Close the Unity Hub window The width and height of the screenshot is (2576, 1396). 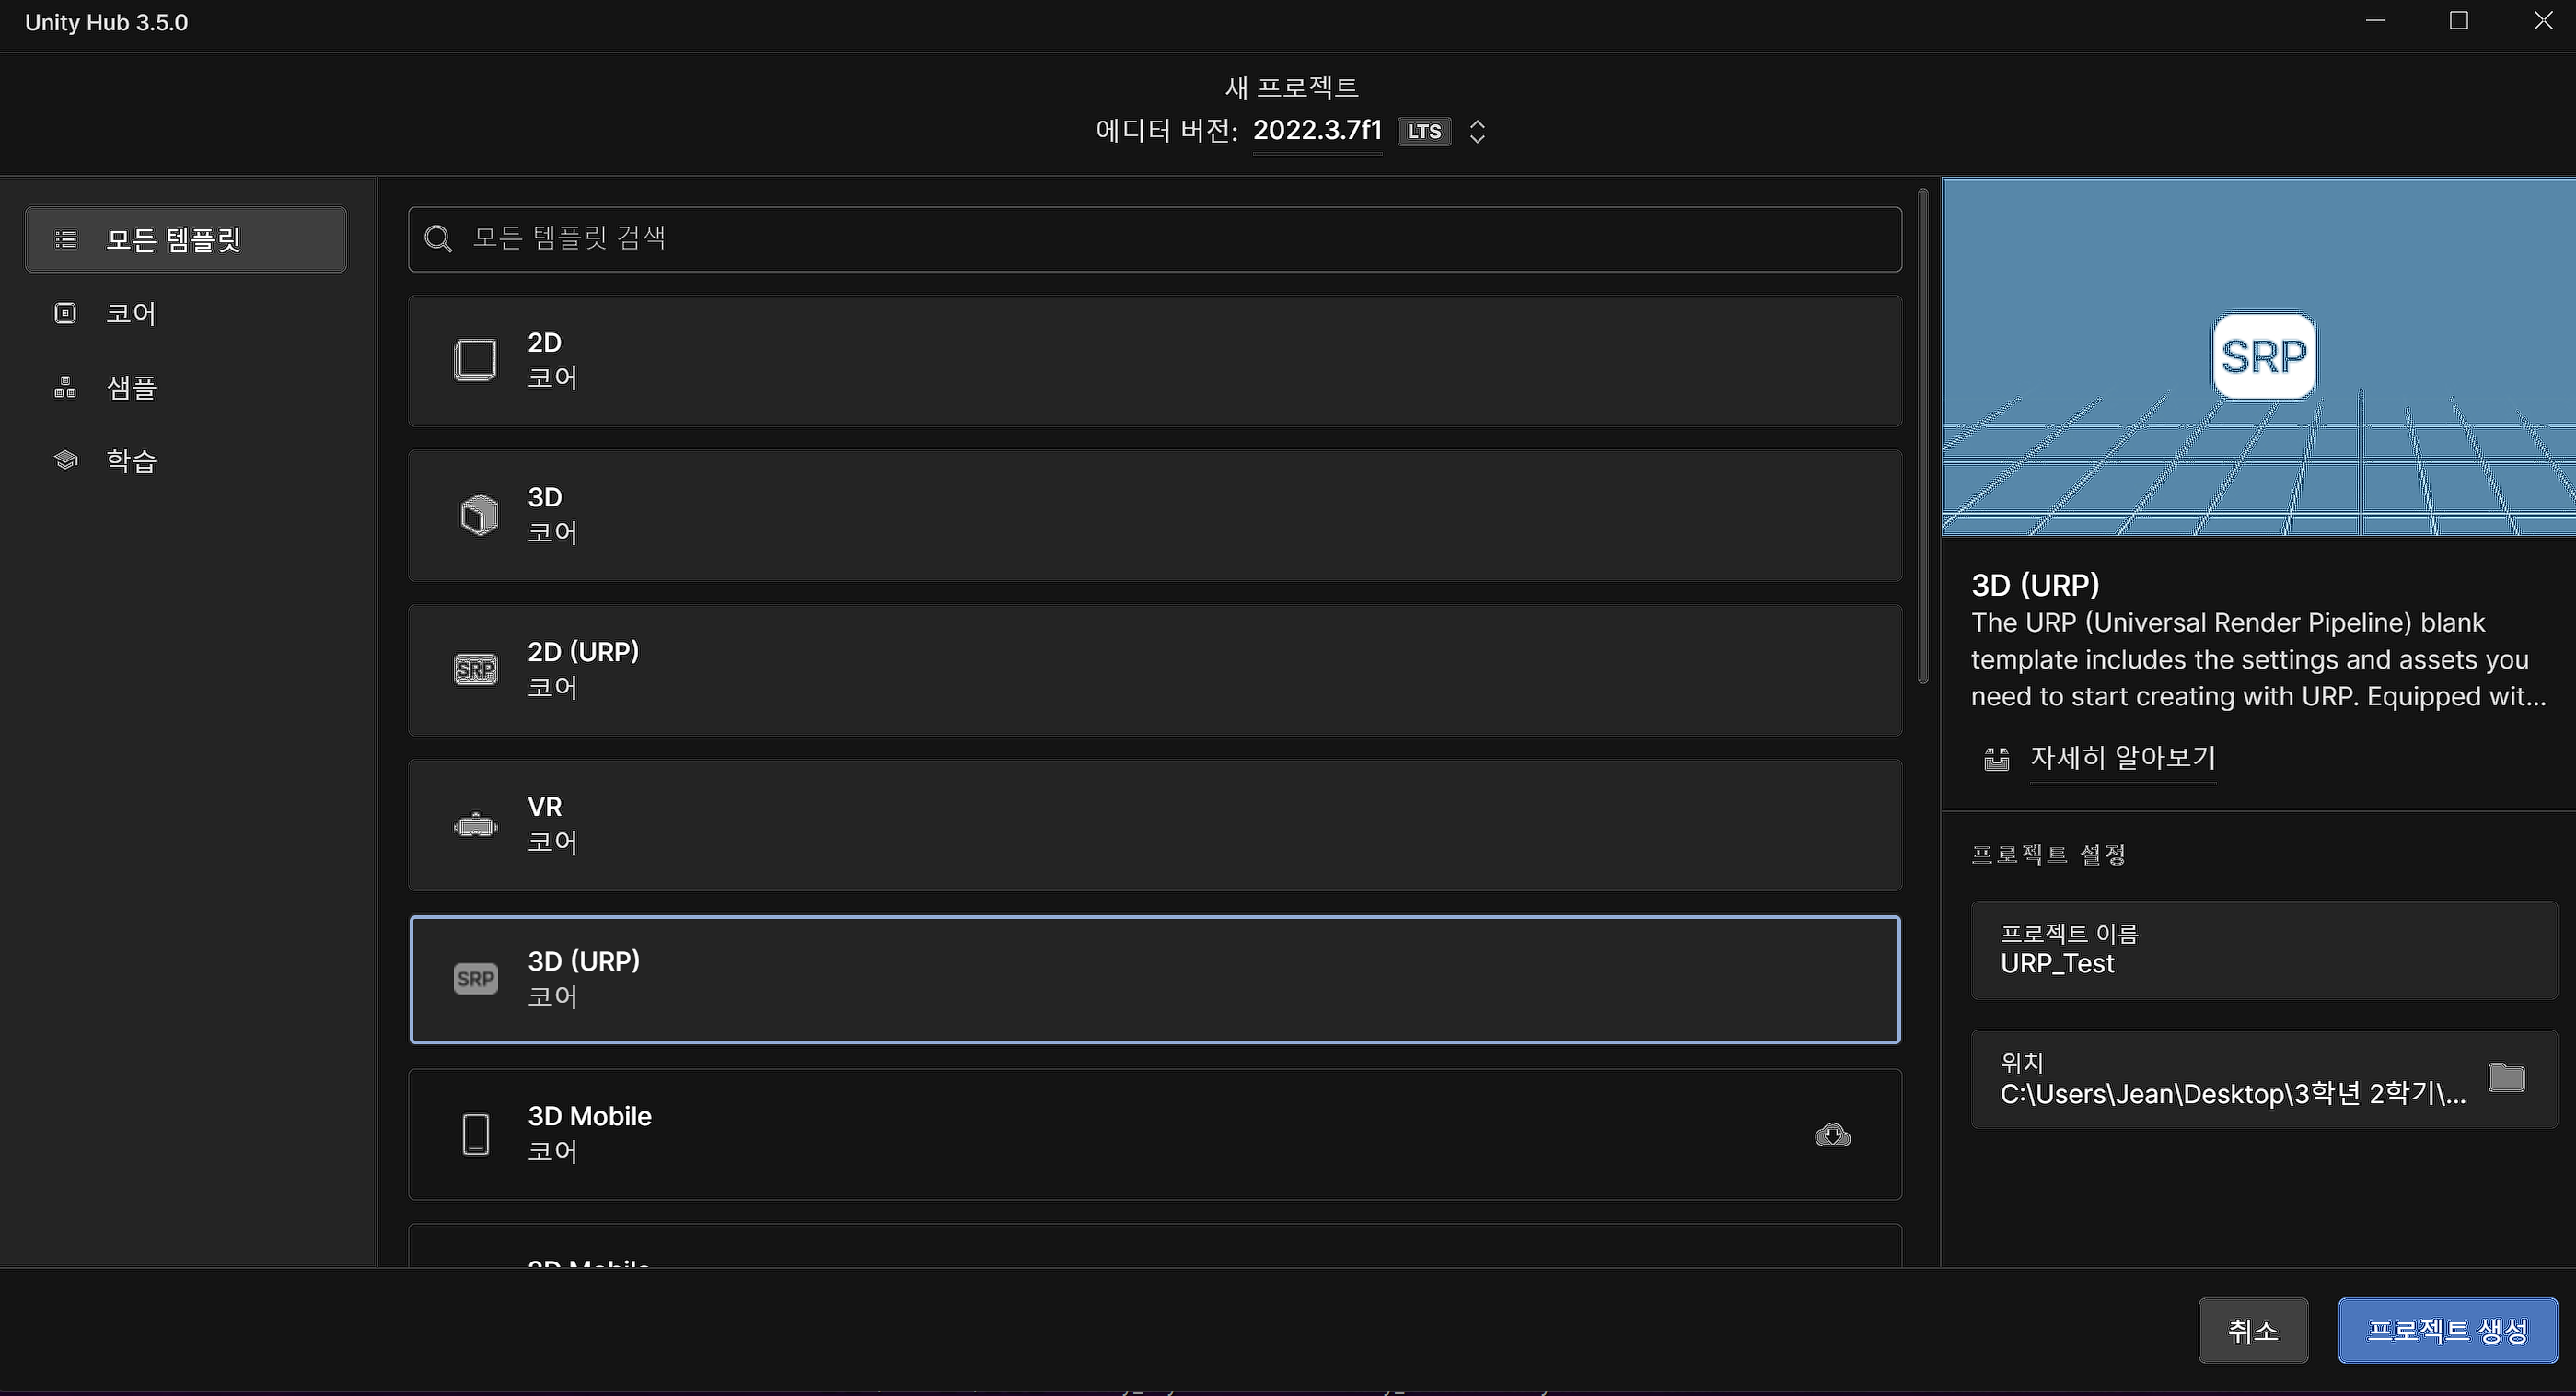[x=2543, y=21]
